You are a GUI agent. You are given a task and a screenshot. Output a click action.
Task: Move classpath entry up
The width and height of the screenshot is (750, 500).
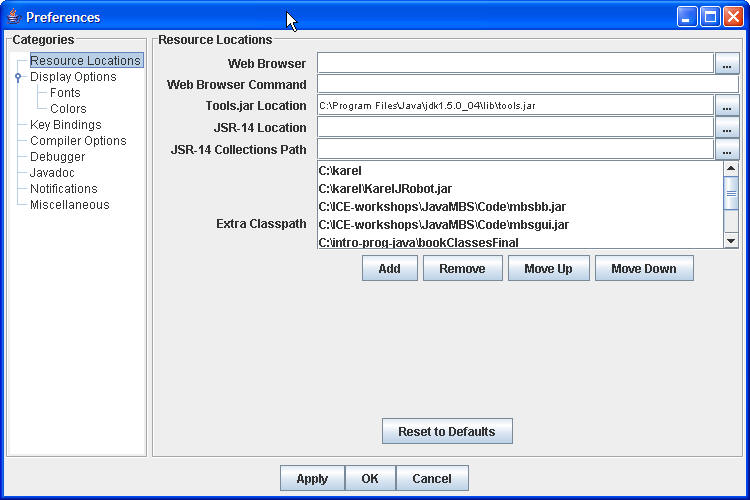pos(548,268)
